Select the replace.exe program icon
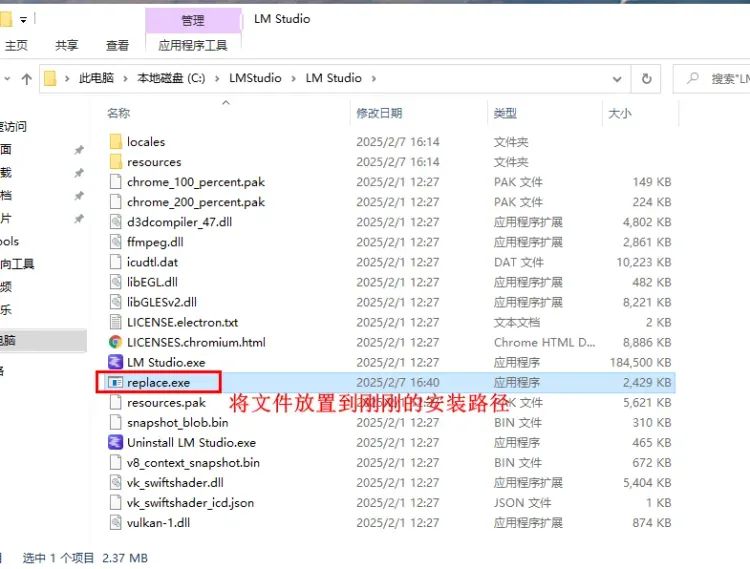This screenshot has width=750, height=569. pyautogui.click(x=115, y=383)
